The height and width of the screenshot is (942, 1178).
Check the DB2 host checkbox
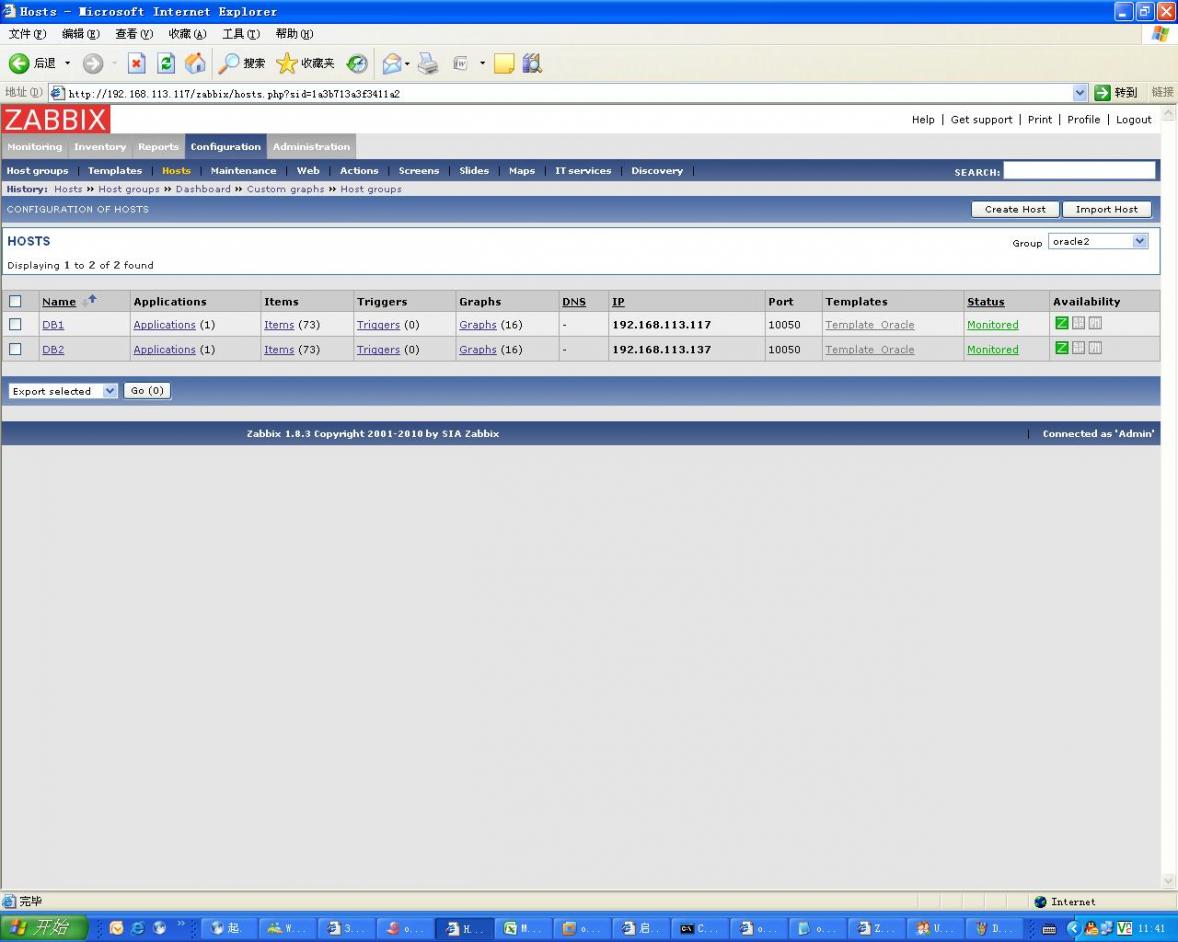point(15,349)
